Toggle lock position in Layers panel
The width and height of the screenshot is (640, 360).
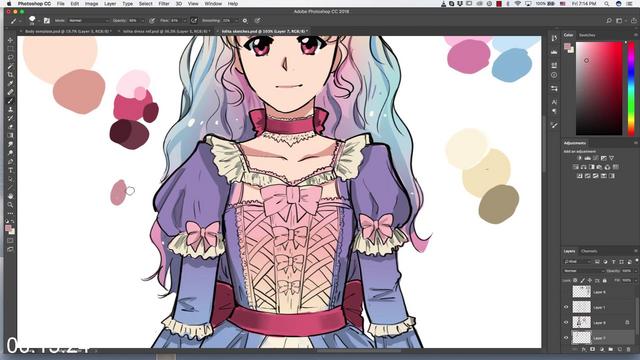590,280
